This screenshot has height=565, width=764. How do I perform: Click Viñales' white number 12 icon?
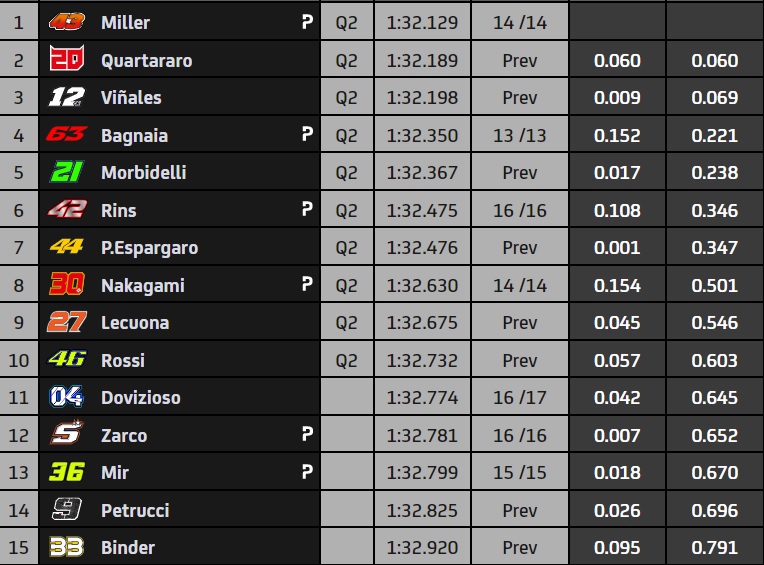(x=67, y=97)
